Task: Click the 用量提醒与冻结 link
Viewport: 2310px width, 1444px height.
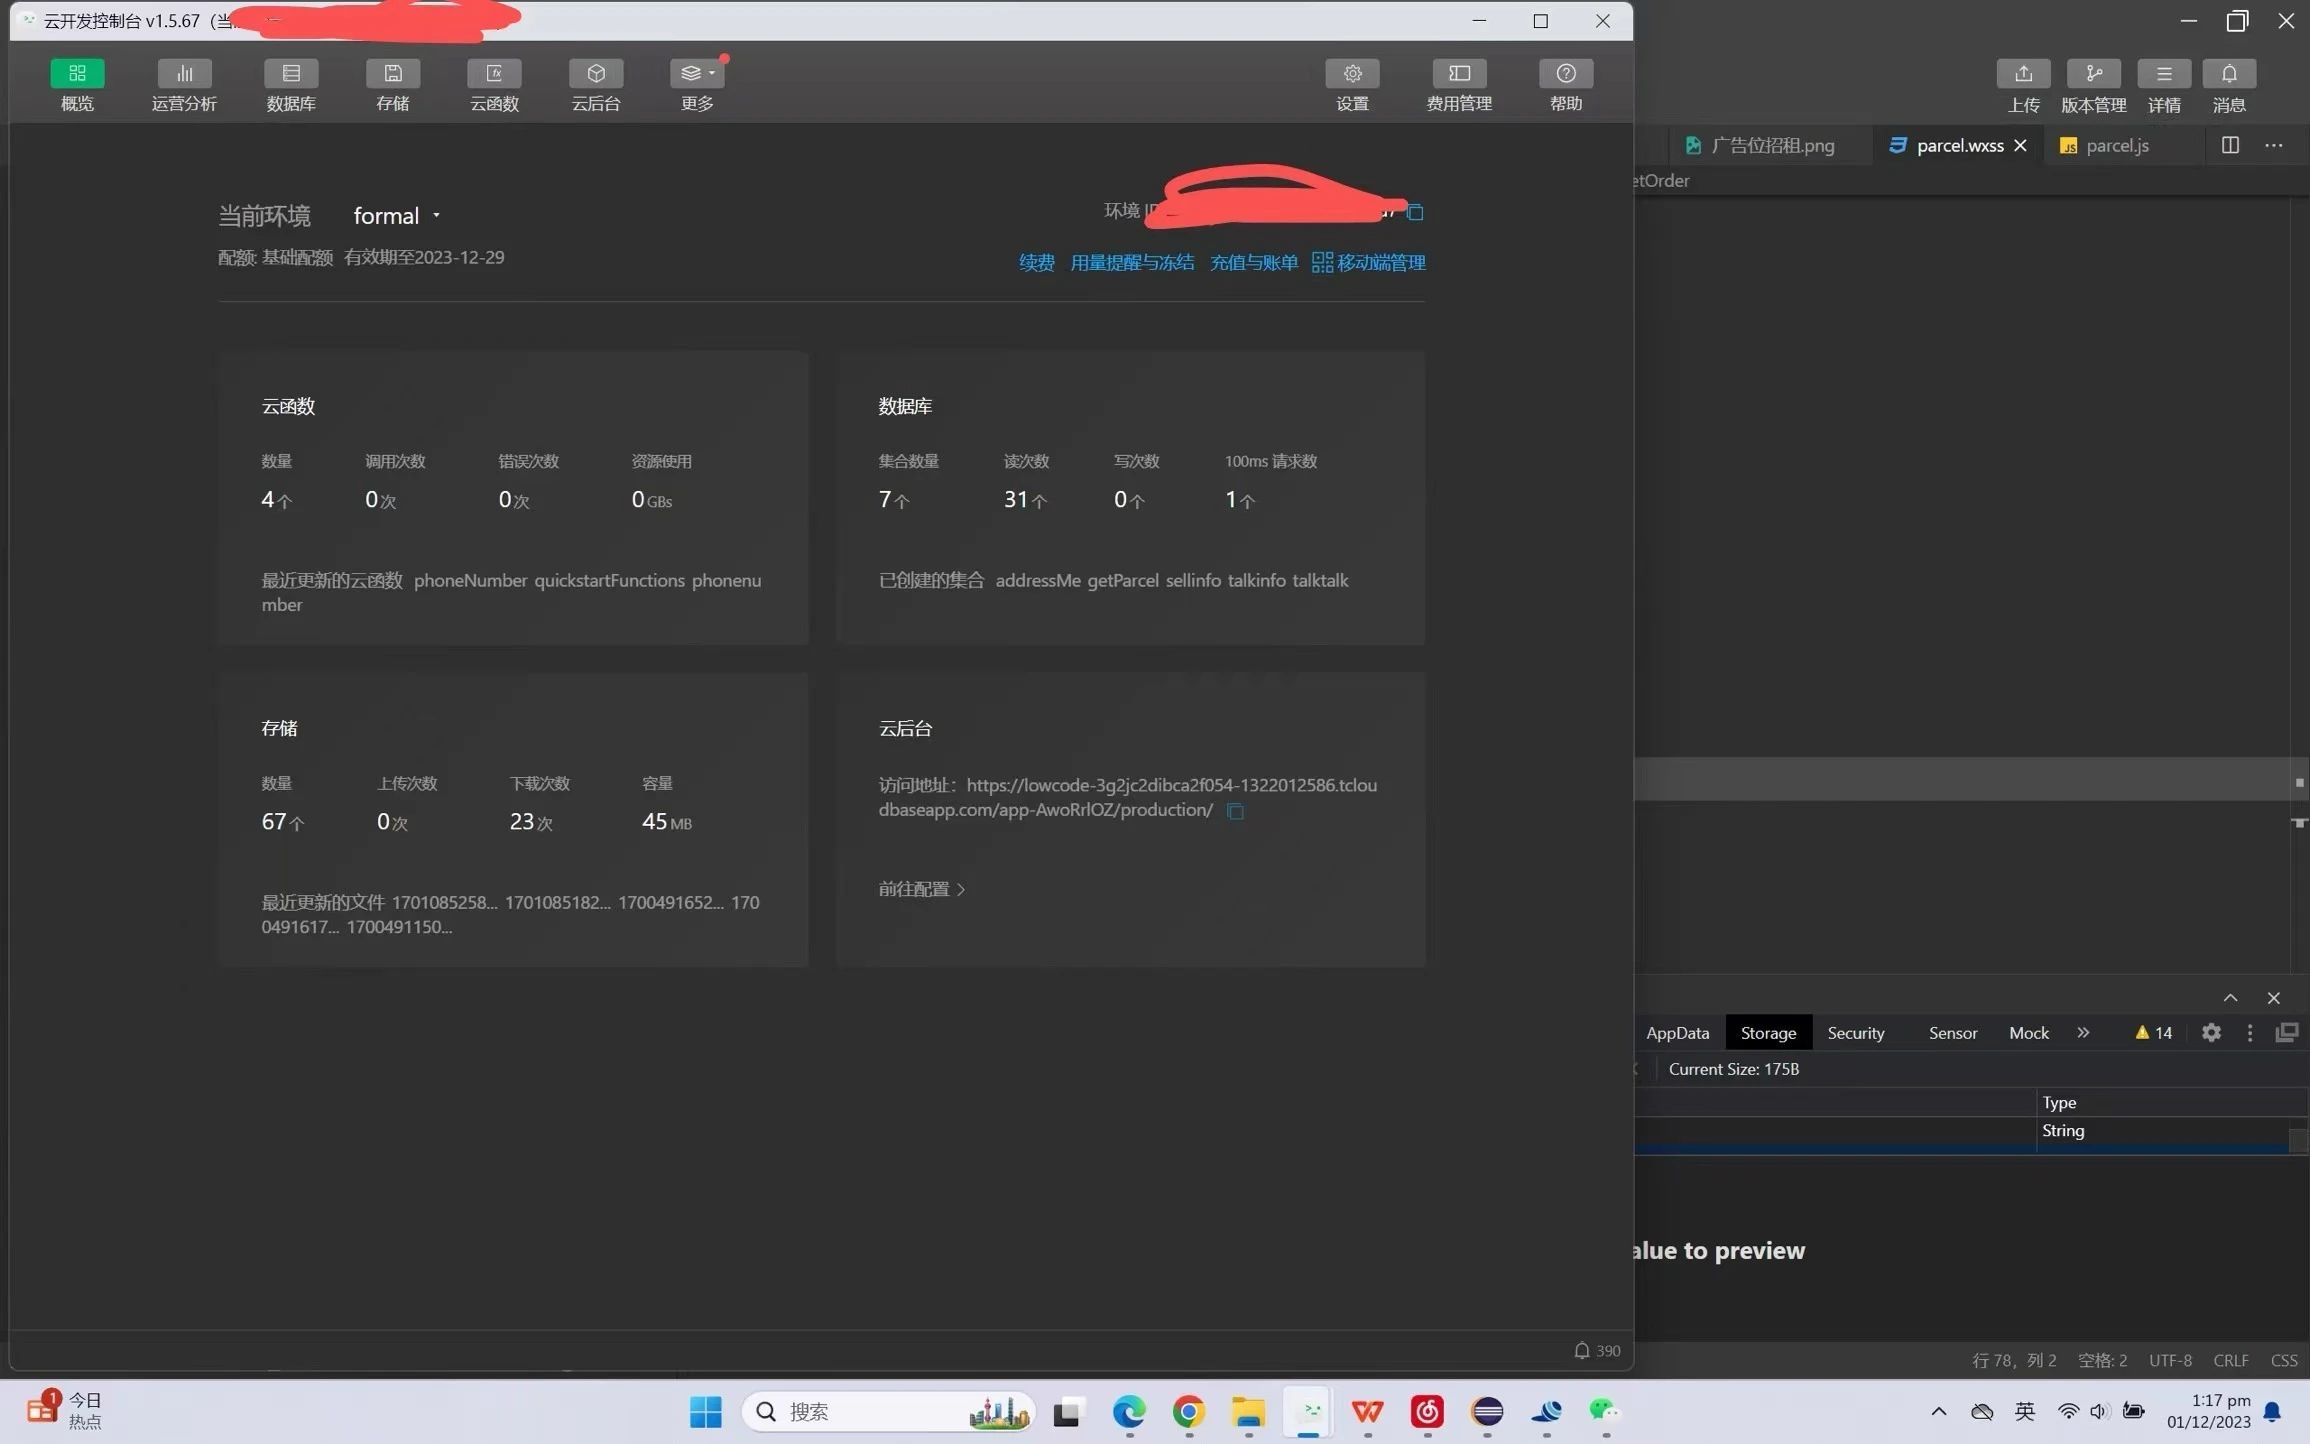Action: point(1132,263)
